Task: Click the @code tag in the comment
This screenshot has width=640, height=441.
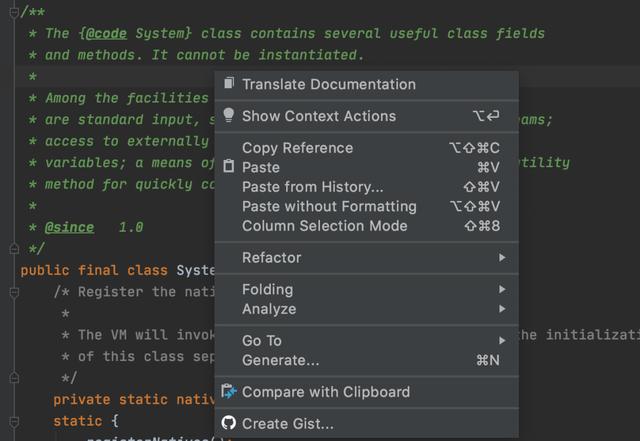Action: [105, 33]
